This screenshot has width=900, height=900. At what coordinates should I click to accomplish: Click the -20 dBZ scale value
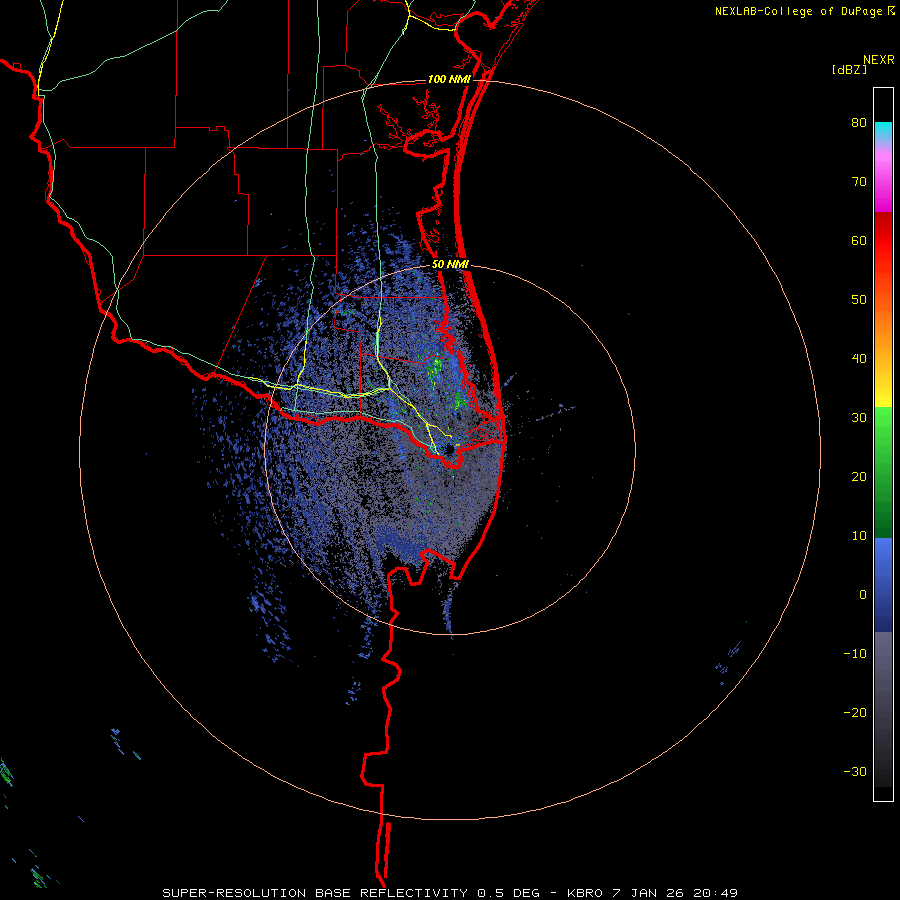tap(855, 712)
